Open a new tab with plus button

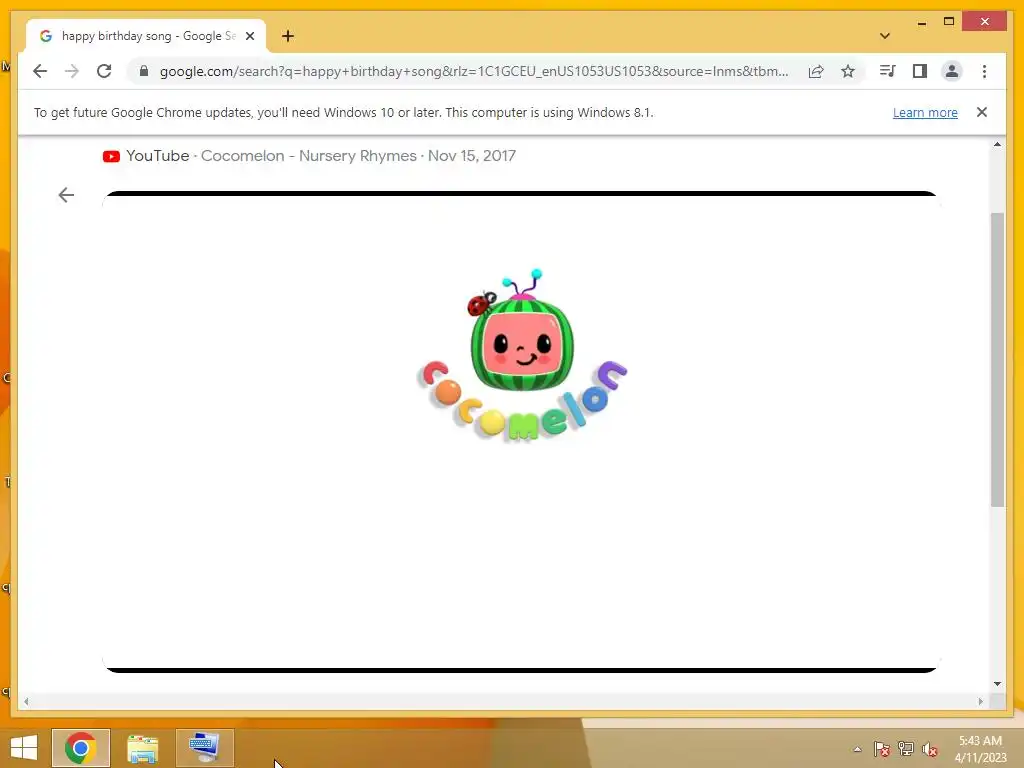click(288, 36)
